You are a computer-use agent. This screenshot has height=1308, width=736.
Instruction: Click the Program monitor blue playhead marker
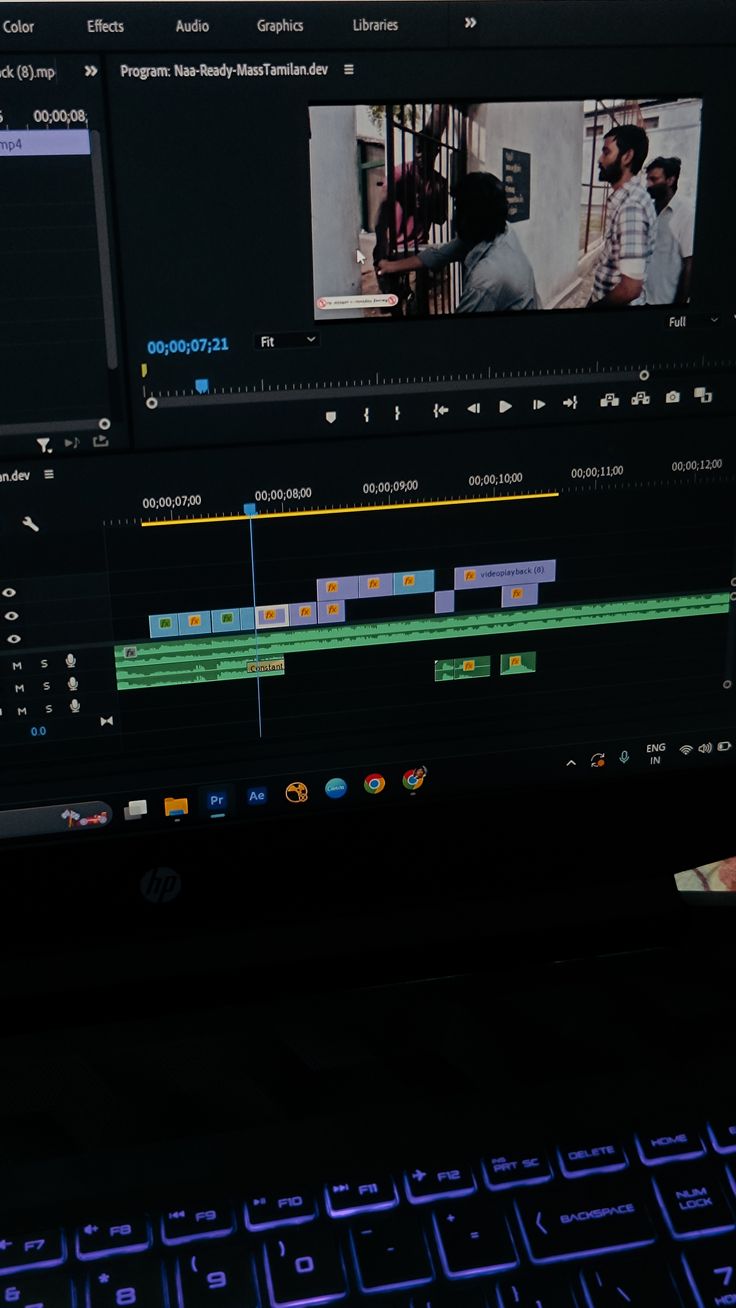point(201,385)
